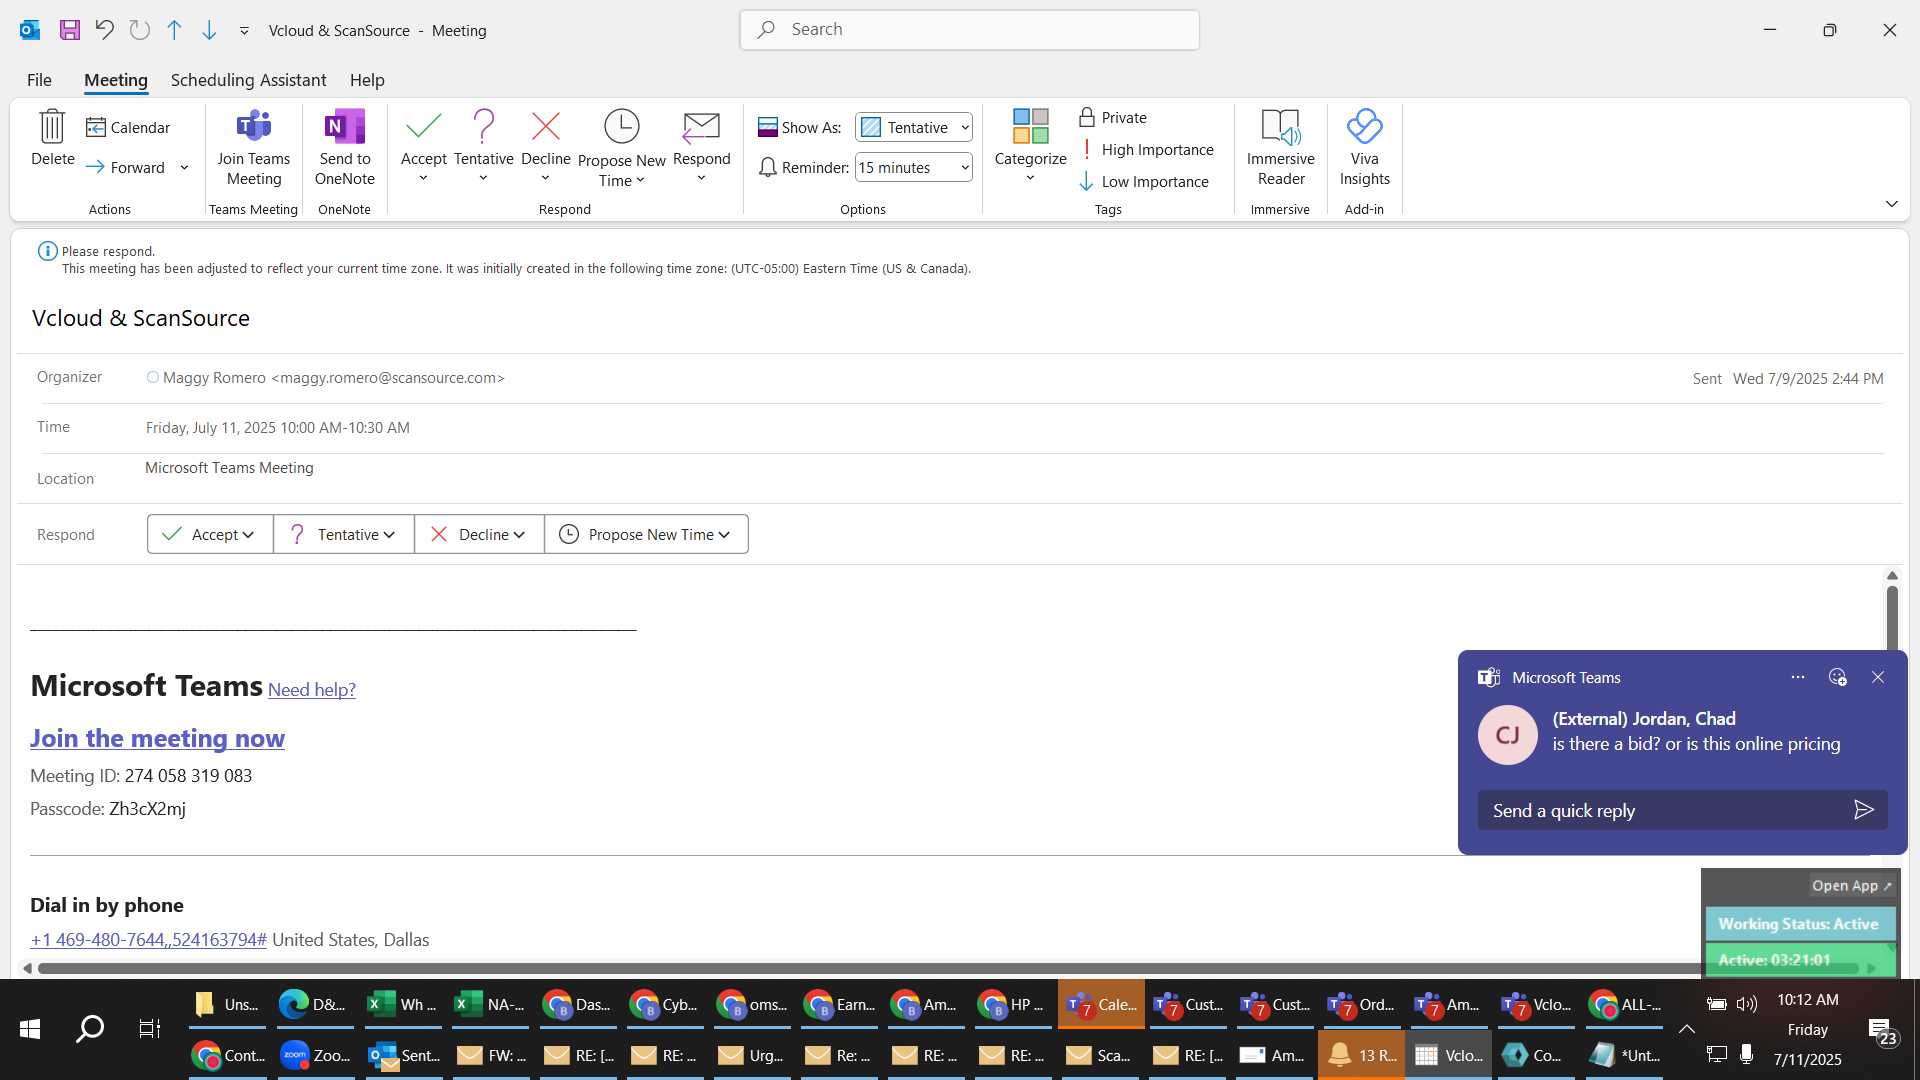The width and height of the screenshot is (1920, 1080).
Task: Click Join Teams Meeting in the ribbon
Action: tap(254, 148)
